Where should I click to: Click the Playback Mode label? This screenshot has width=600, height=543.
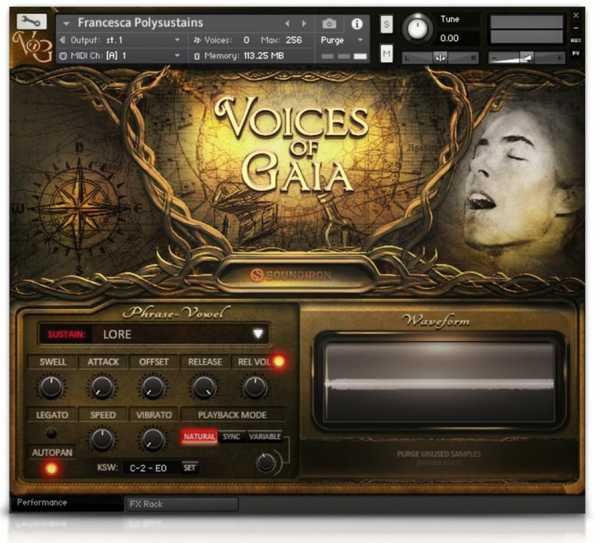tap(232, 415)
